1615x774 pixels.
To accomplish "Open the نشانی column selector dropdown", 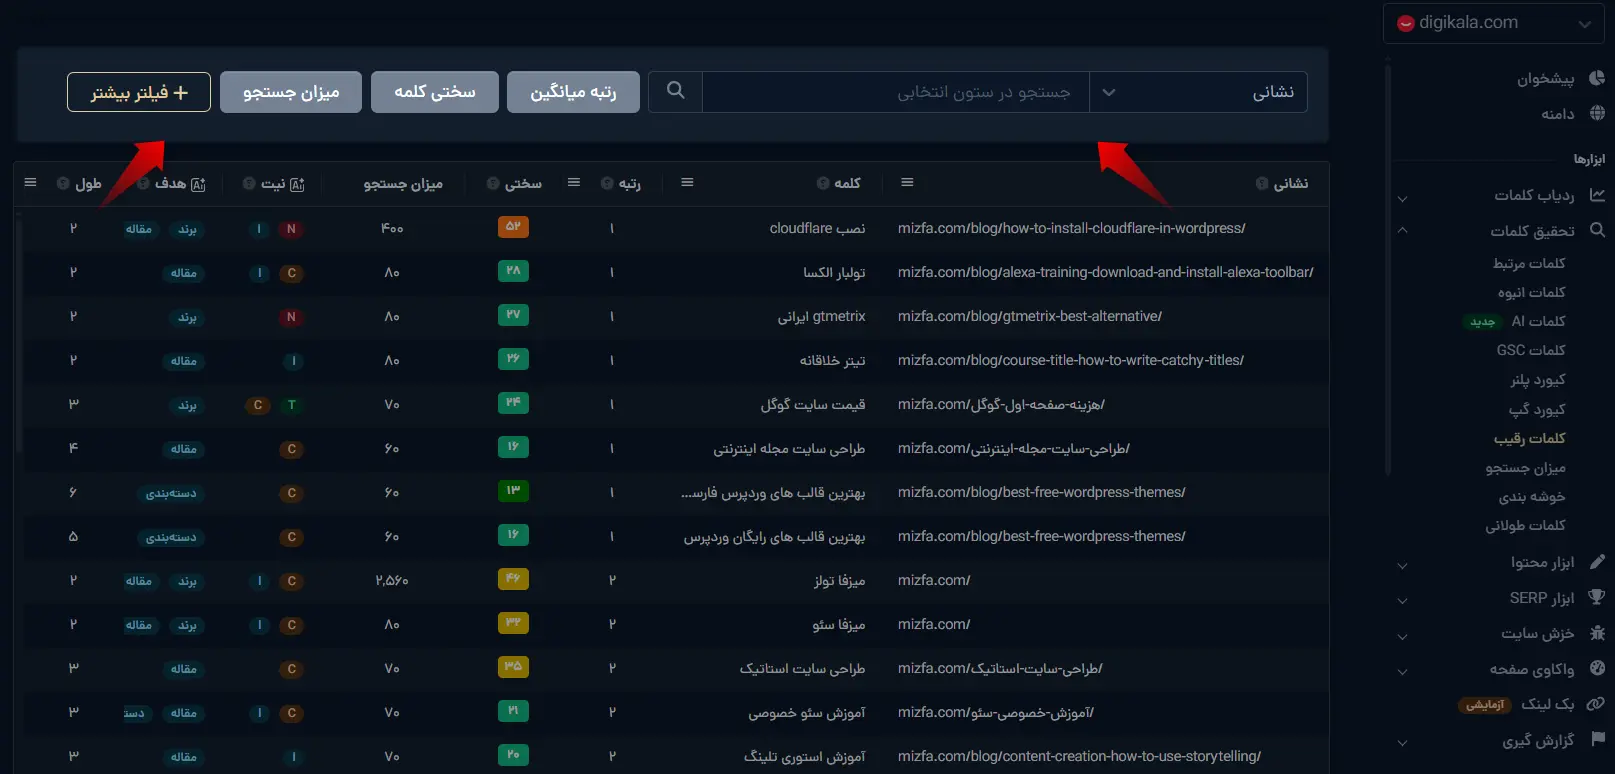I will coord(1198,92).
